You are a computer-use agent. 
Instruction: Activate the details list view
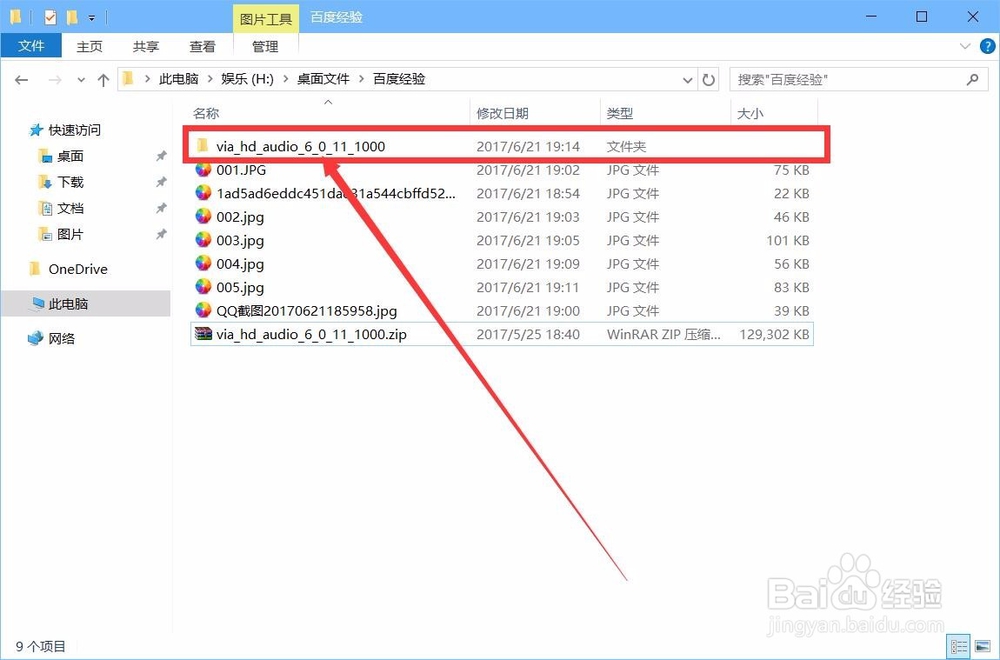point(959,645)
